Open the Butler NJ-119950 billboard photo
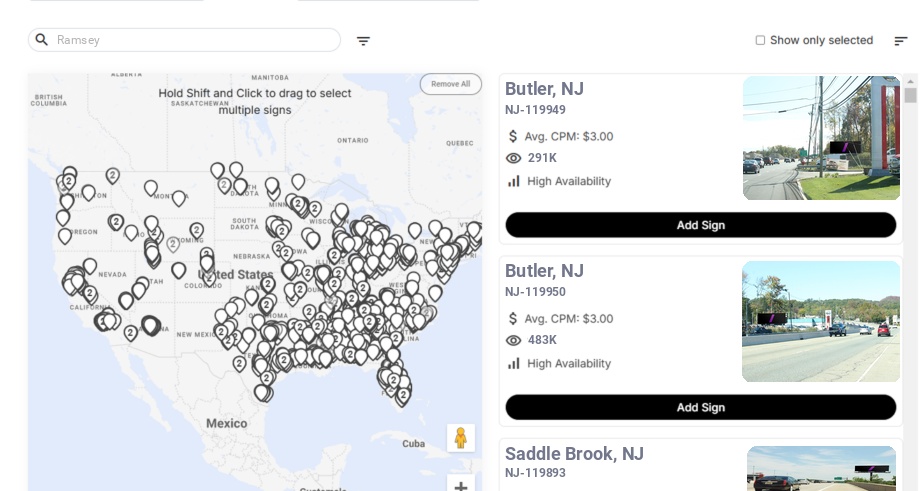Image resolution: width=920 pixels, height=491 pixels. 821,321
